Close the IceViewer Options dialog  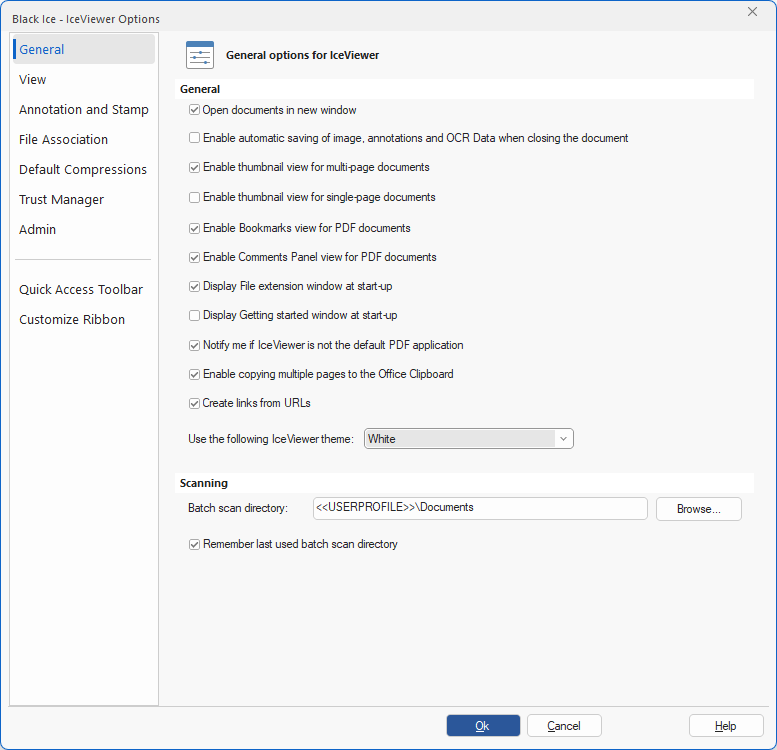[x=752, y=12]
